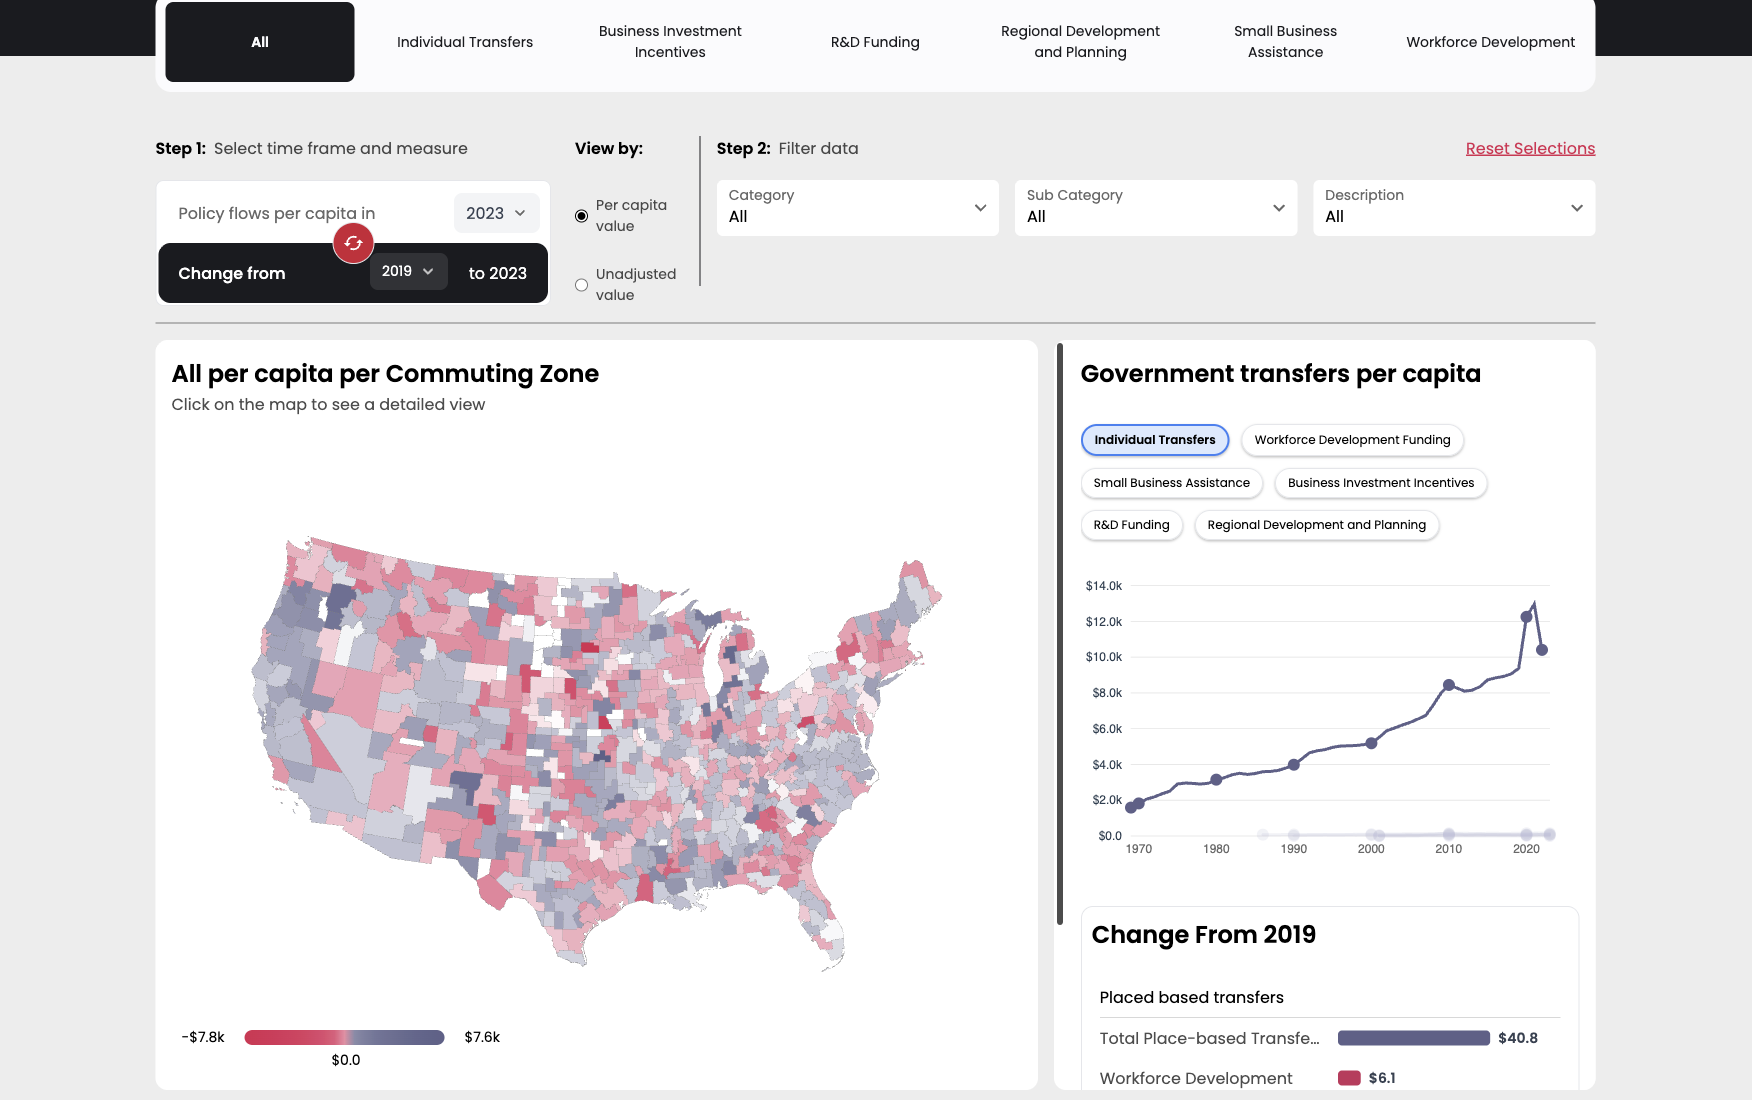Expand the Category filter dropdown
This screenshot has height=1100, width=1752.
[857, 208]
